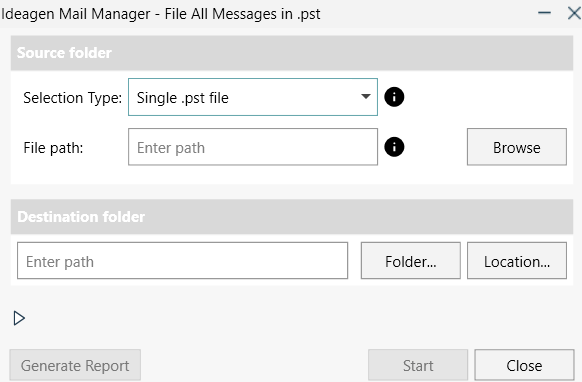Open the Selection Type combo box
Viewport: 582px width, 382px height.
click(x=253, y=97)
